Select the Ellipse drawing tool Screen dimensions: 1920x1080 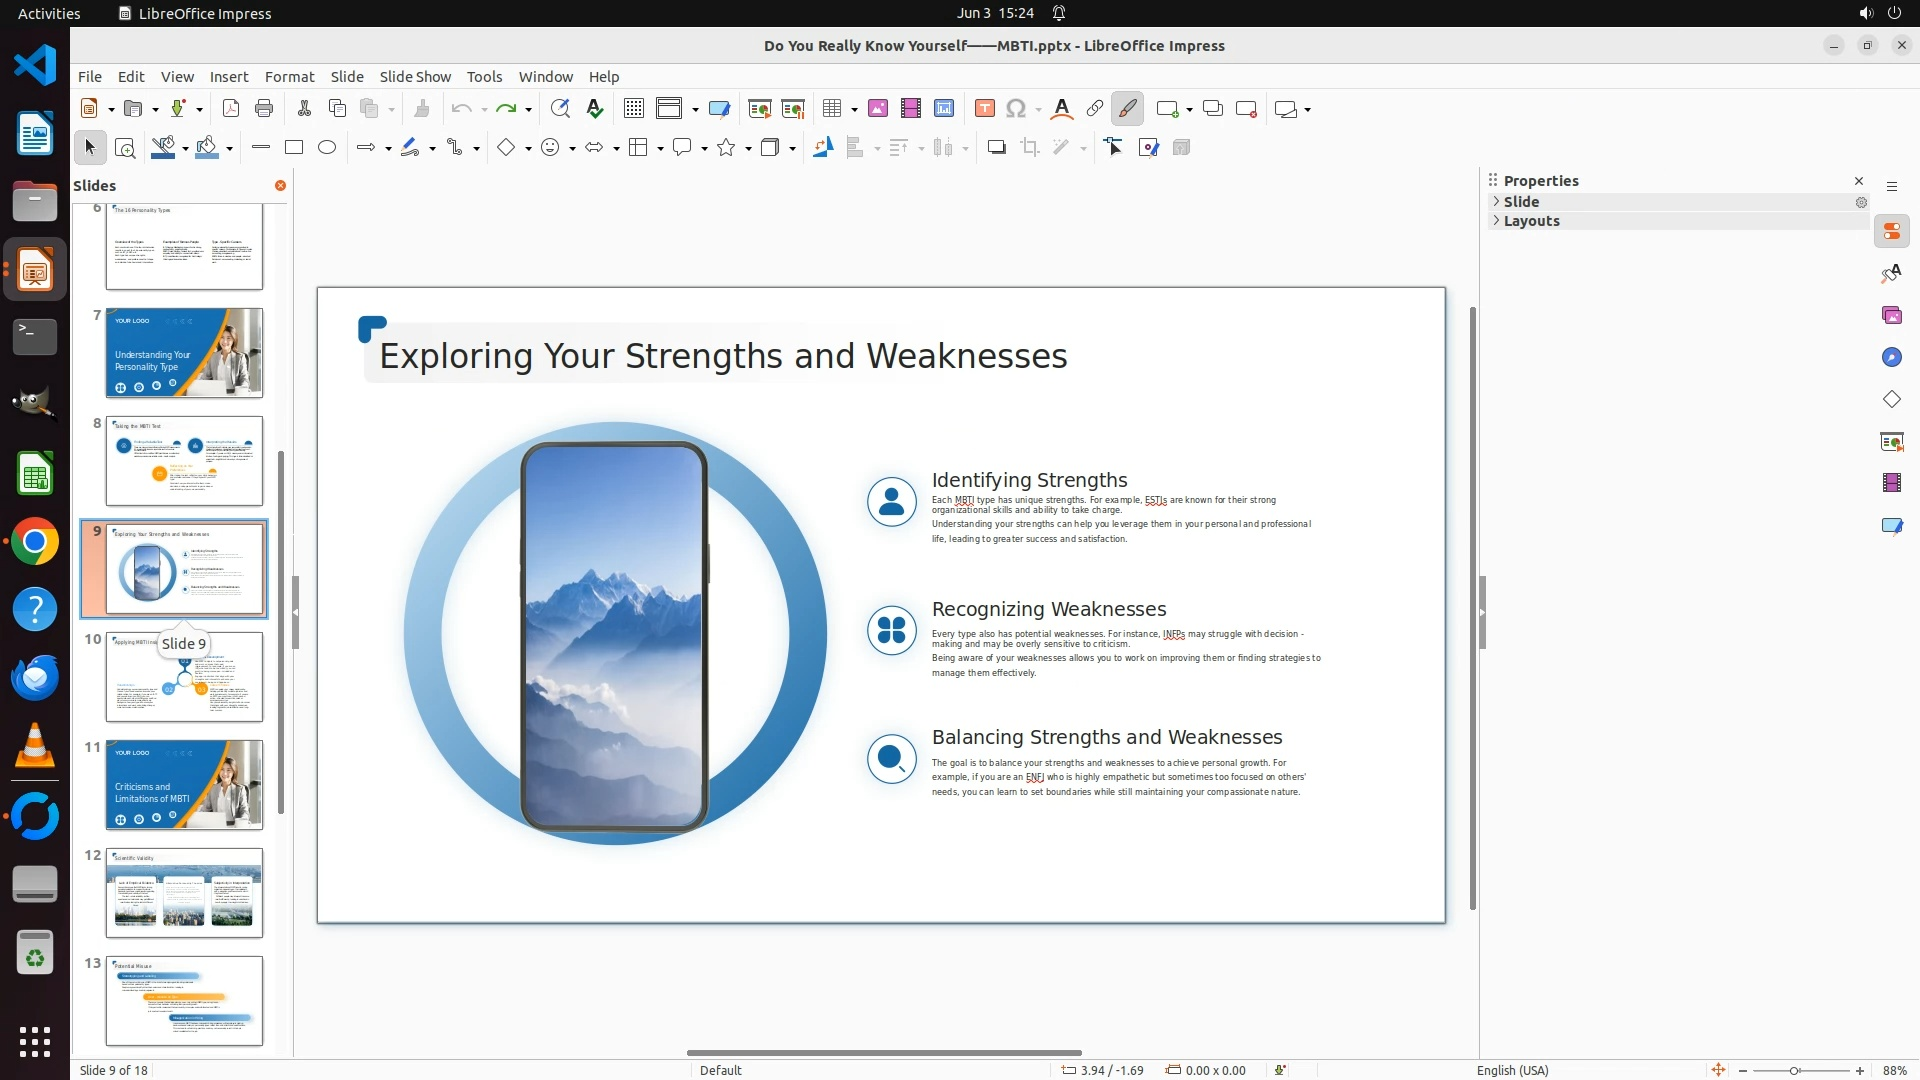pos(327,148)
